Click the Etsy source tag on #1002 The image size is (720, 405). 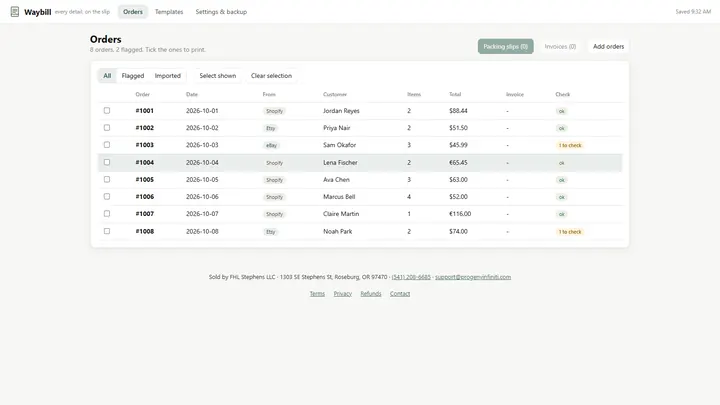coord(270,129)
